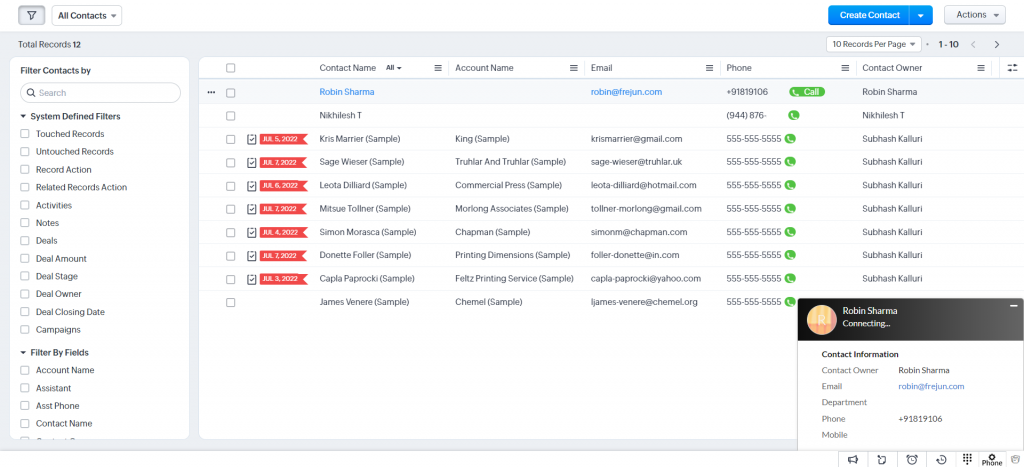The width and height of the screenshot is (1024, 467).
Task: Open the row options ellipsis for Robin Sharma
Action: (211, 92)
